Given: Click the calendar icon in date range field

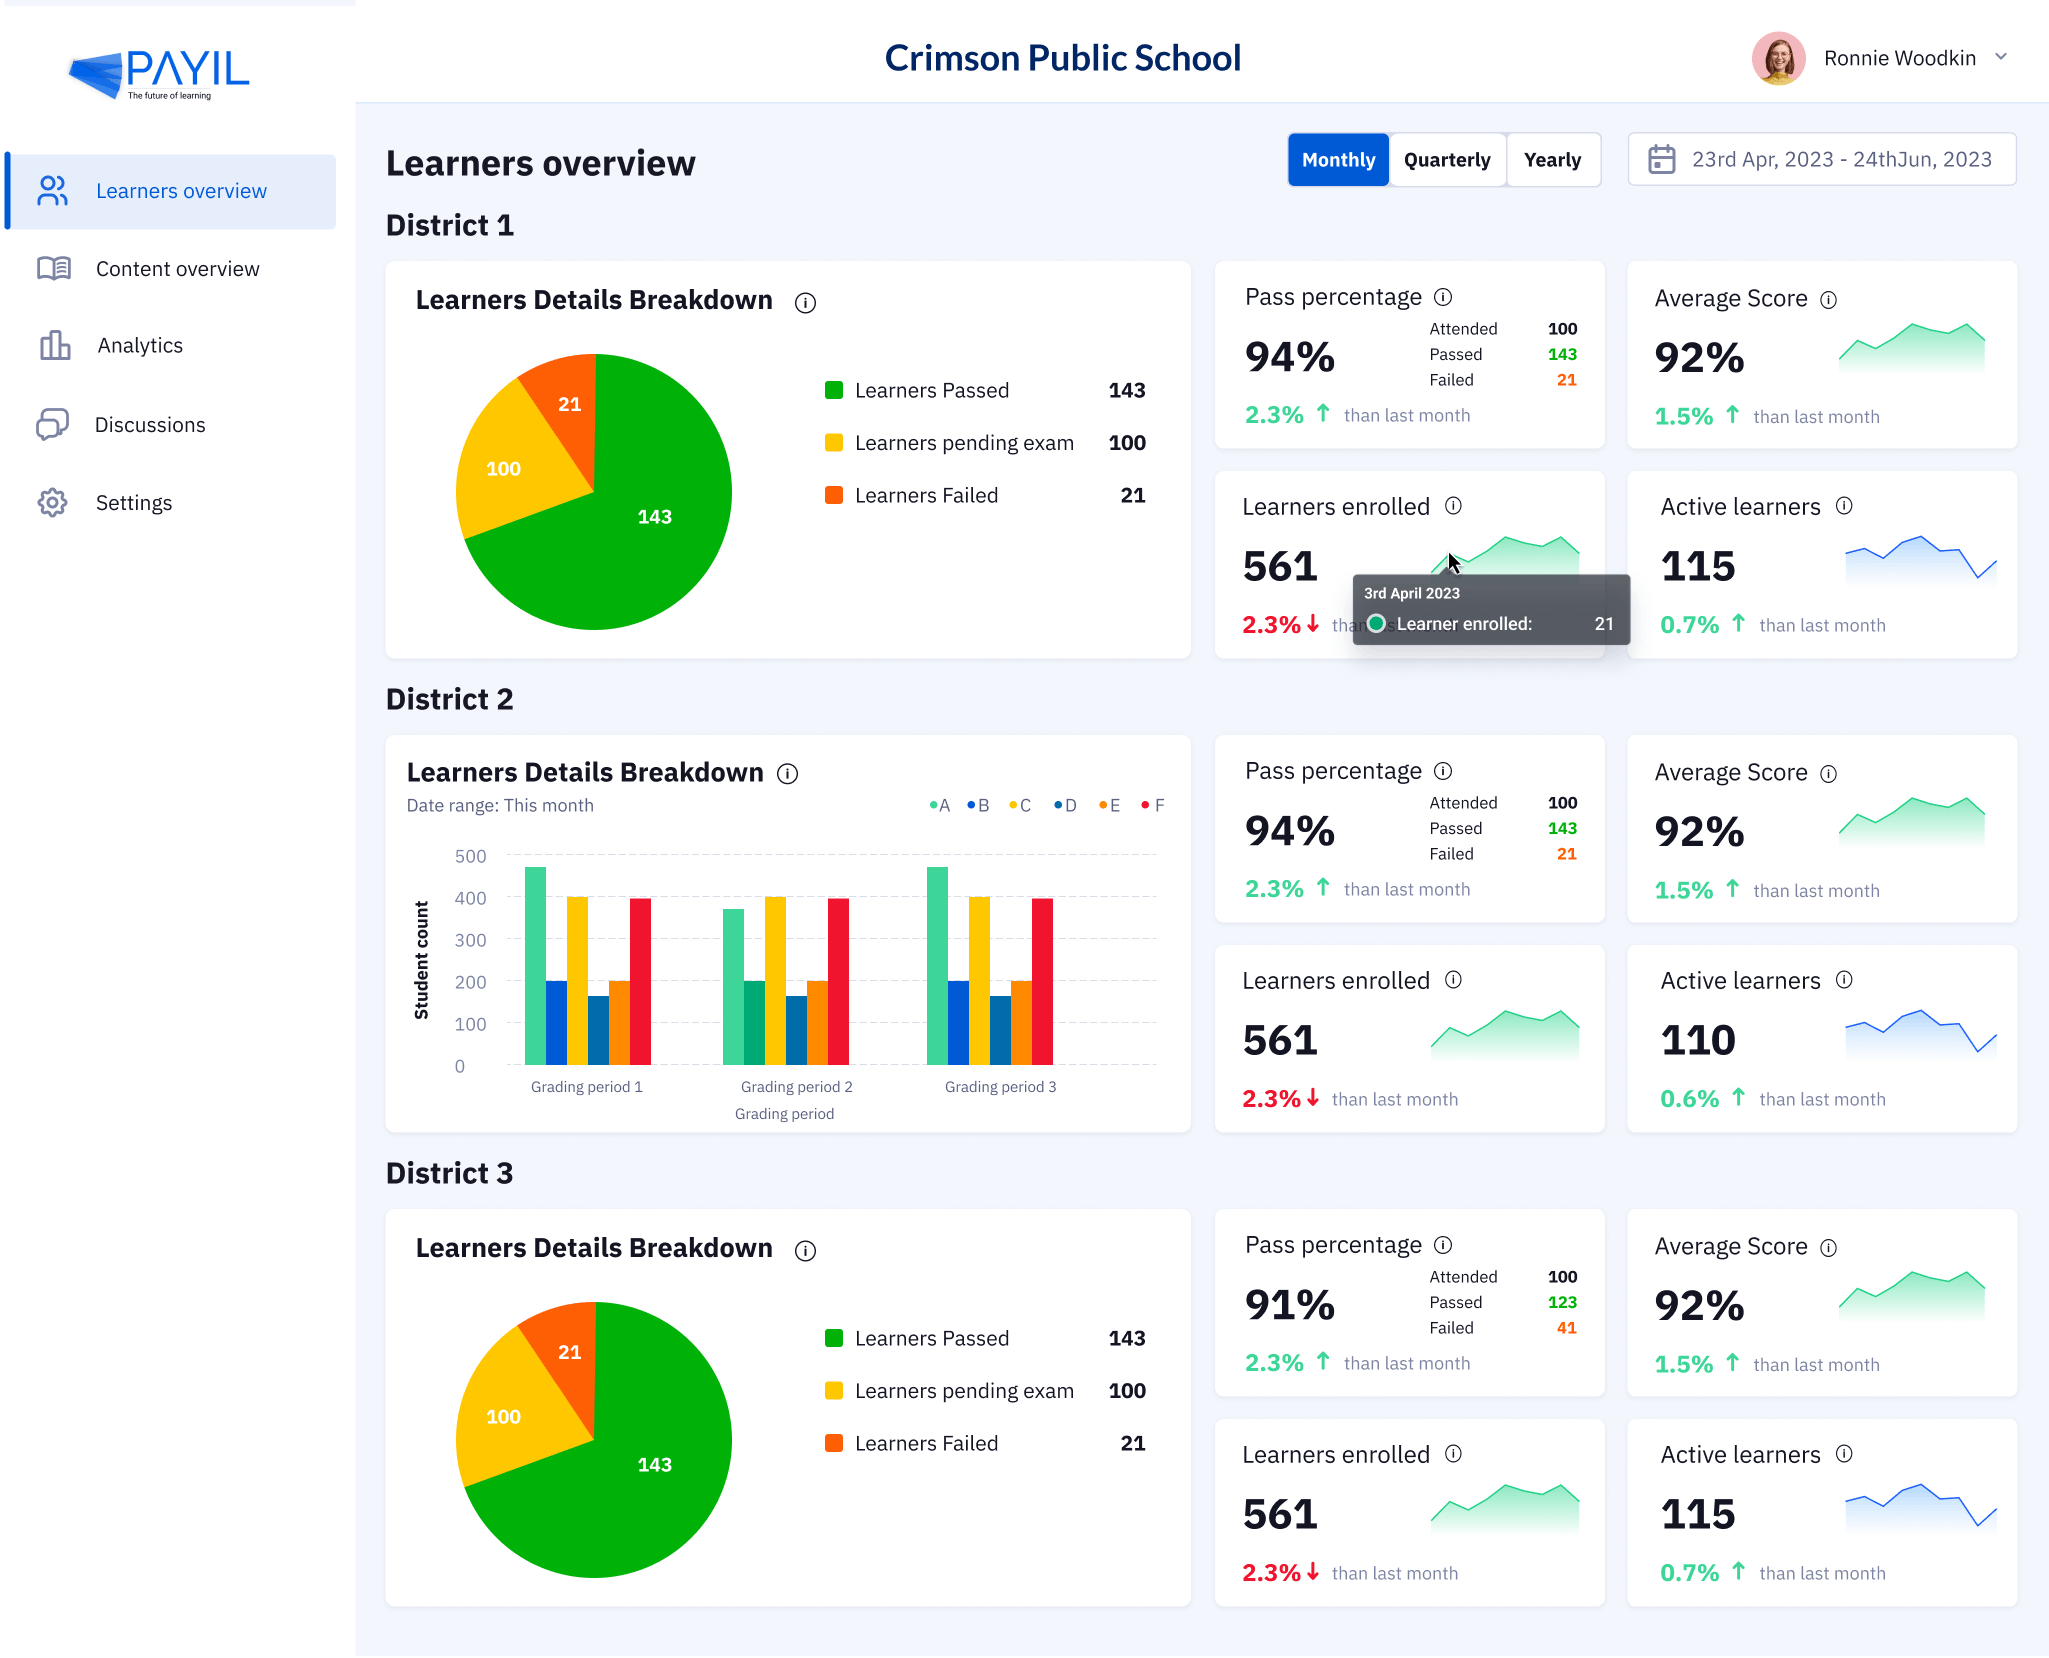Looking at the screenshot, I should point(1661,160).
